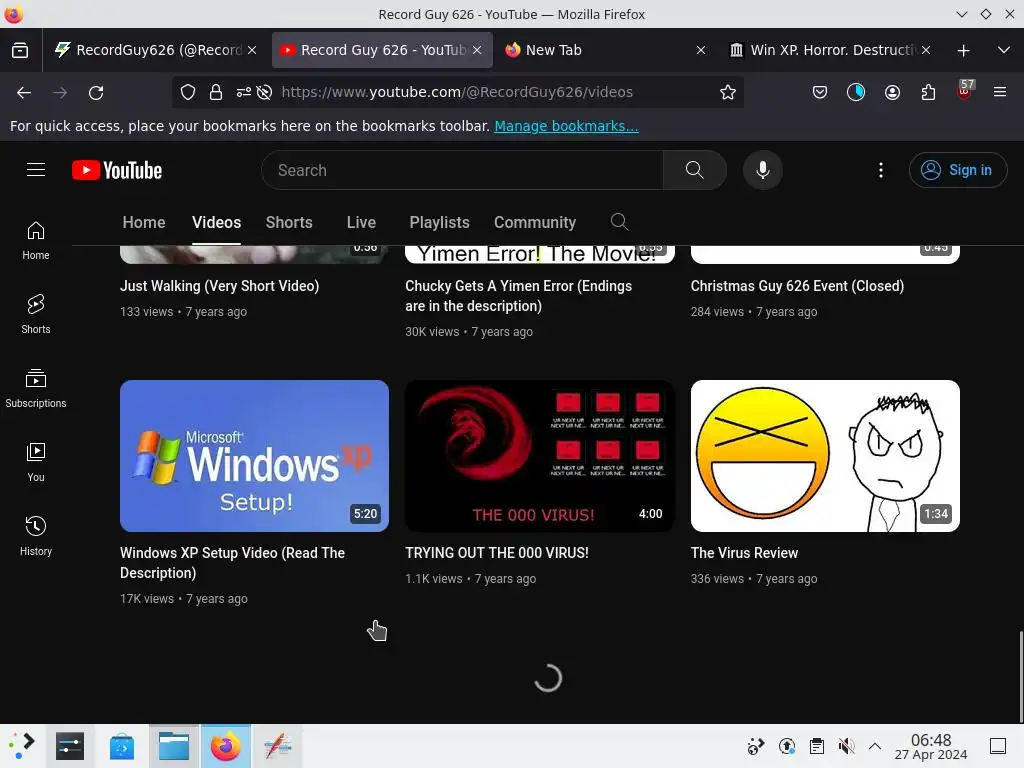Open the Firefox account icon

892,92
